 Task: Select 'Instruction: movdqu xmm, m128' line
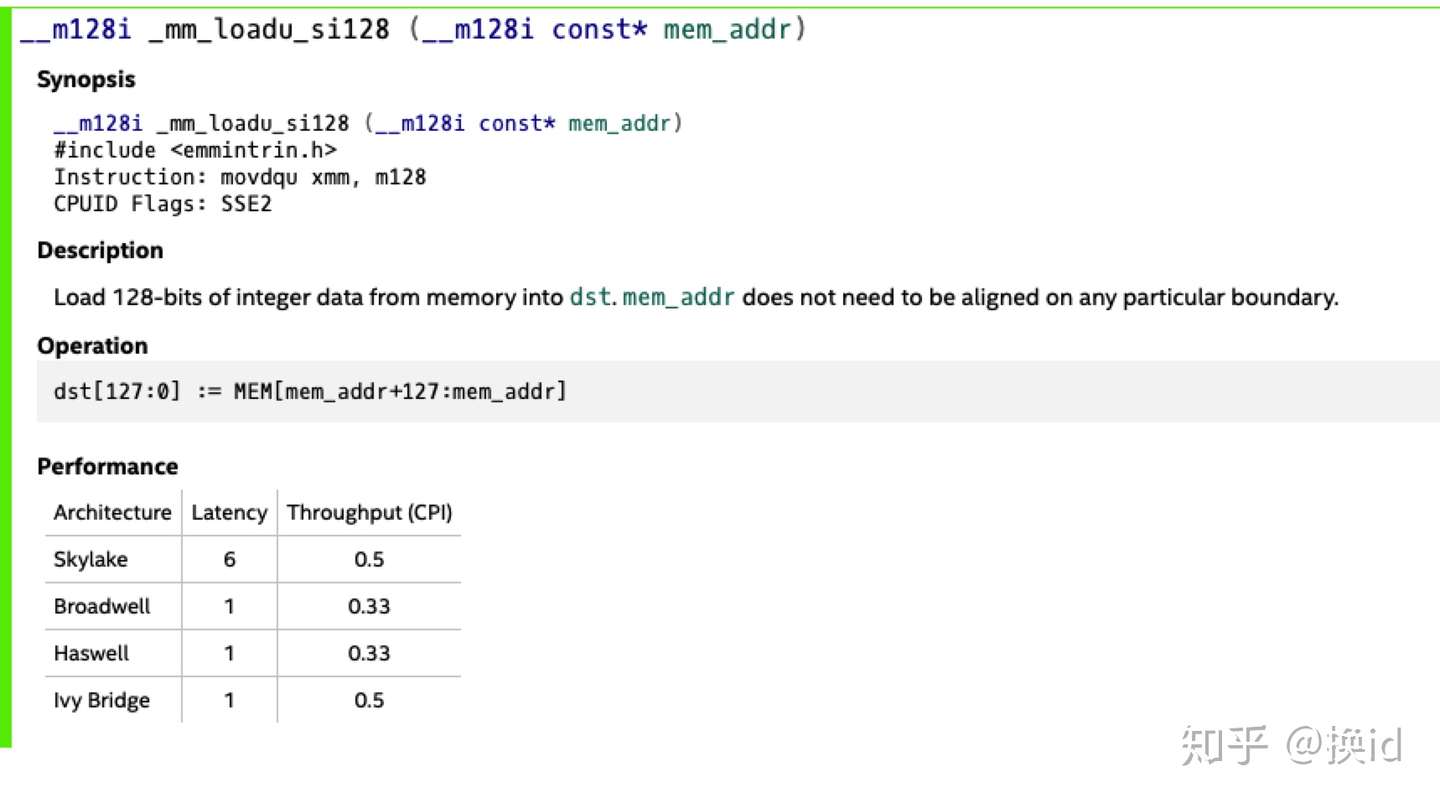coord(240,177)
